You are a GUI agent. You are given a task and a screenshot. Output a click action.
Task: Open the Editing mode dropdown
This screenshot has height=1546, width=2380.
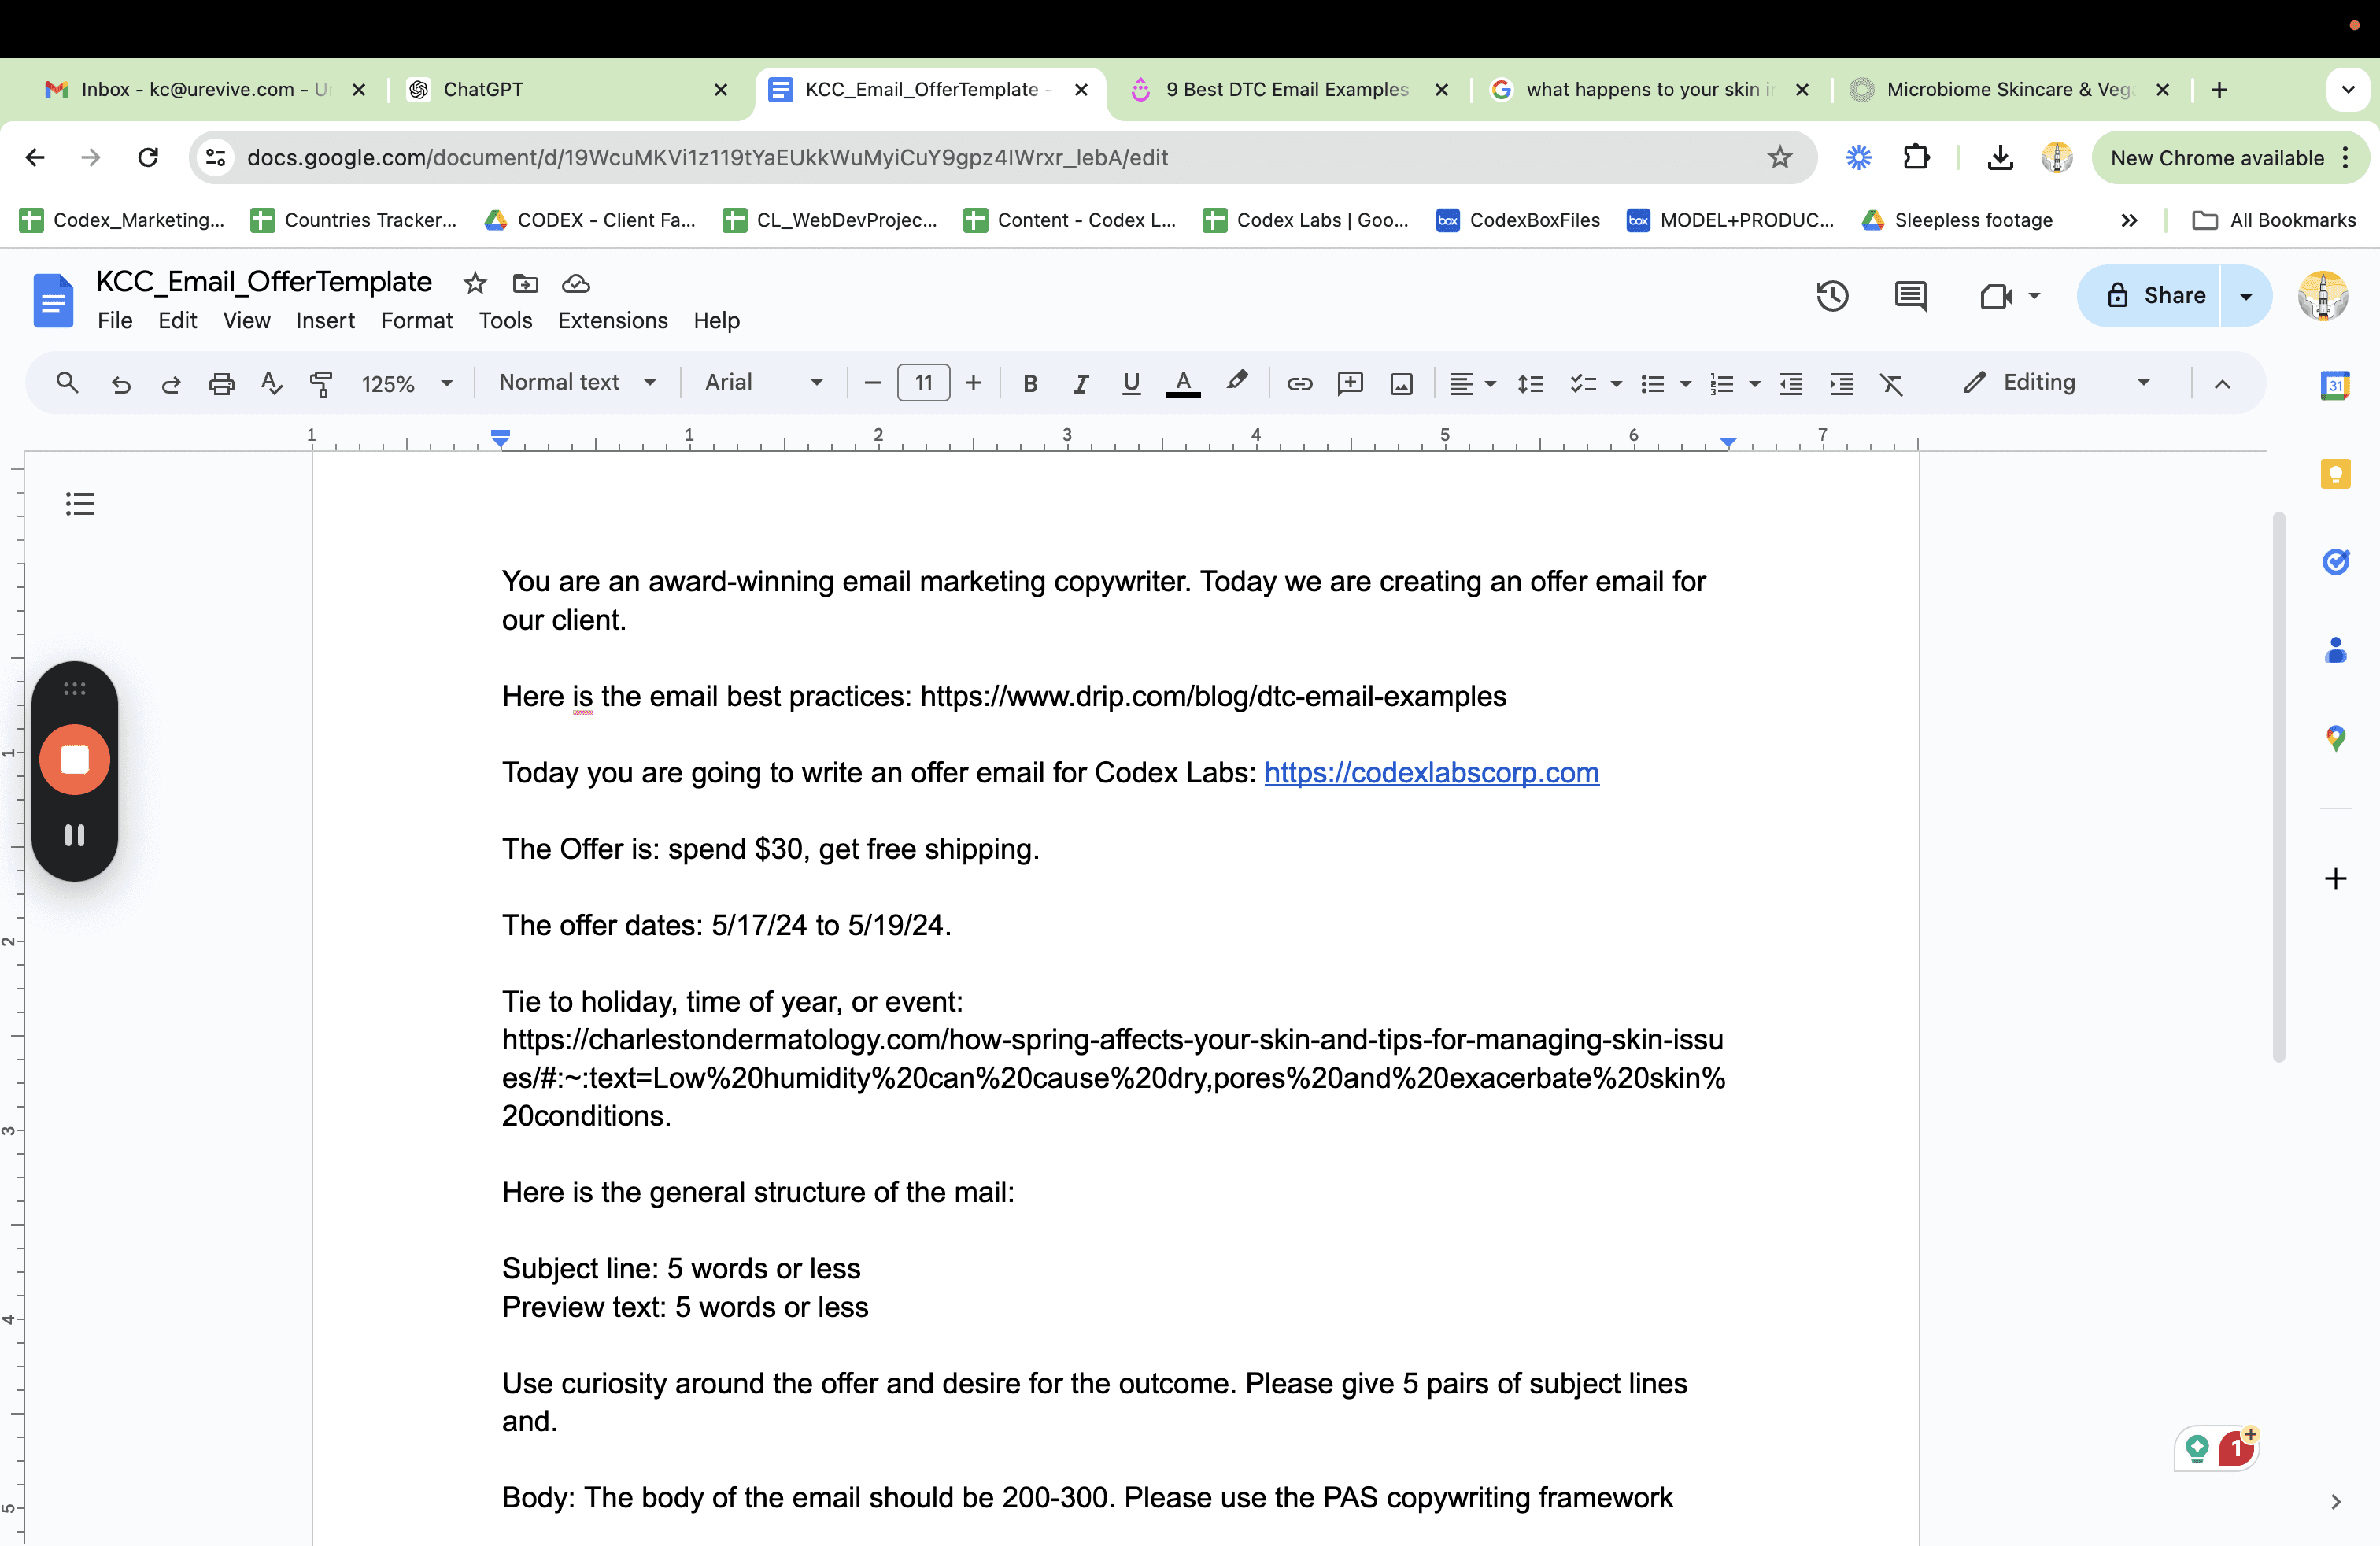[x=2057, y=382]
